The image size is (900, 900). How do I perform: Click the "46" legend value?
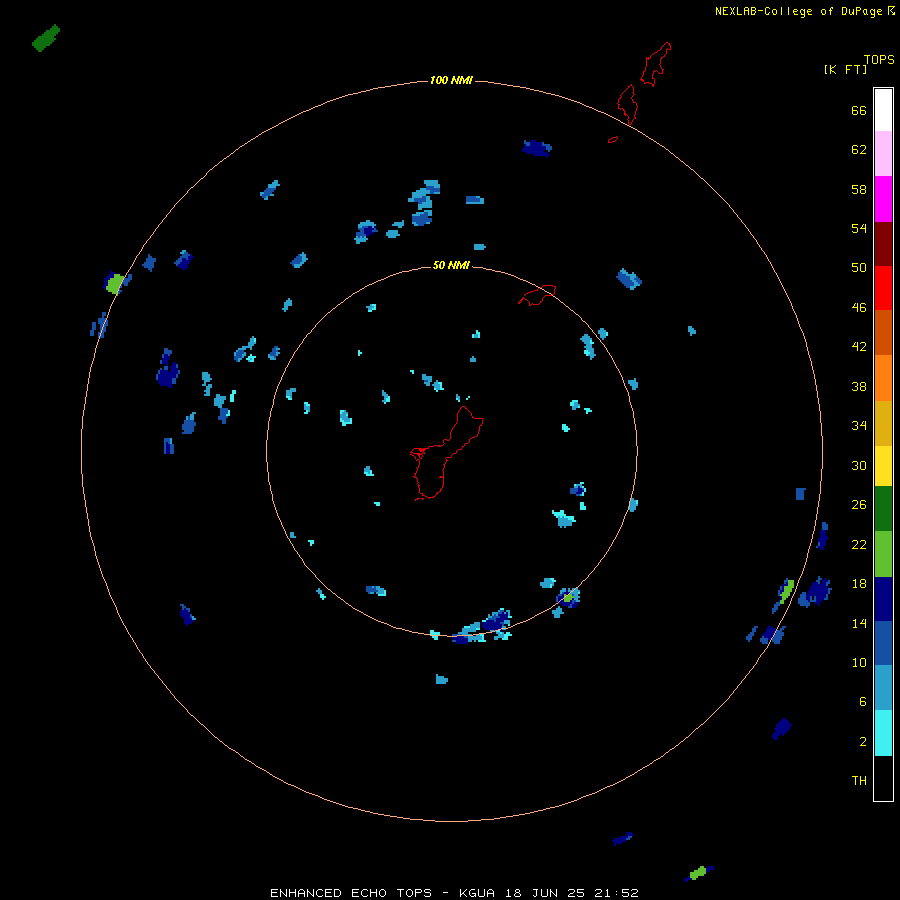tap(859, 308)
